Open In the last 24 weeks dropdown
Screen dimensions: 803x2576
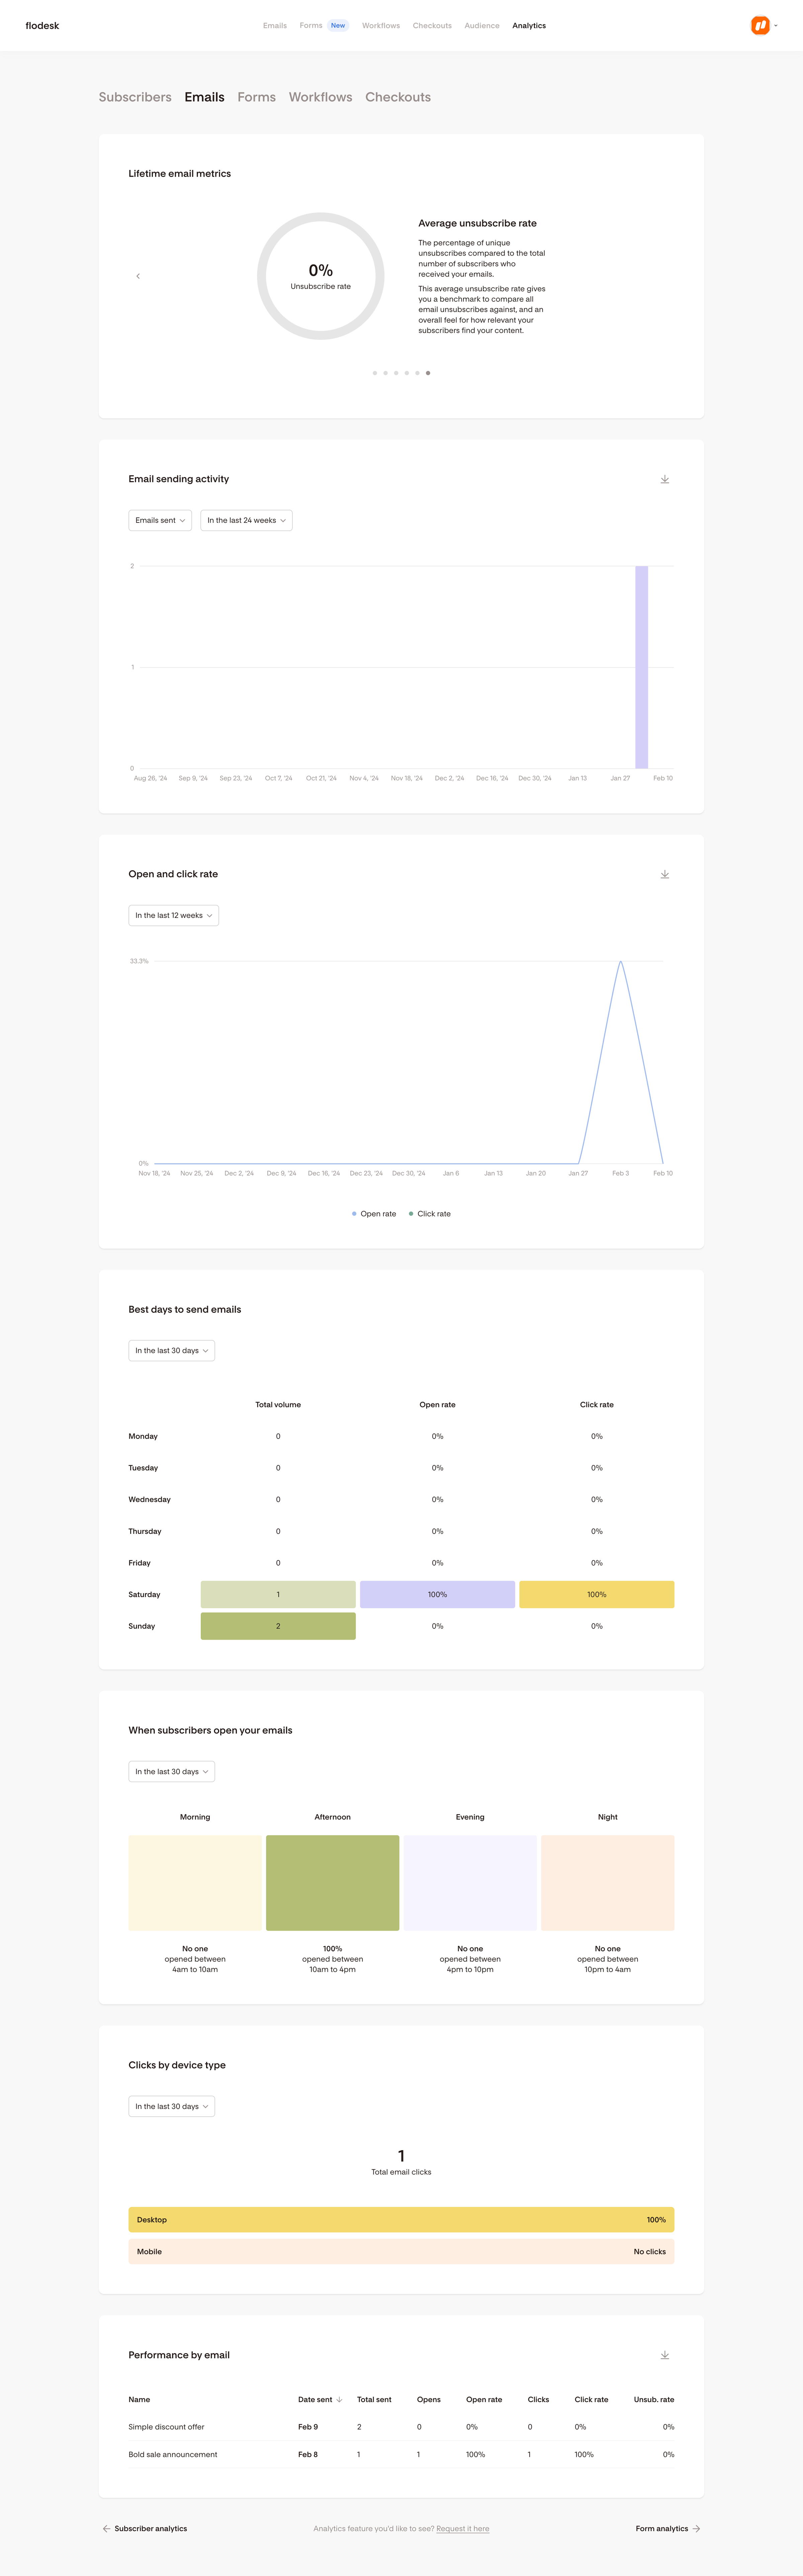pyautogui.click(x=246, y=520)
